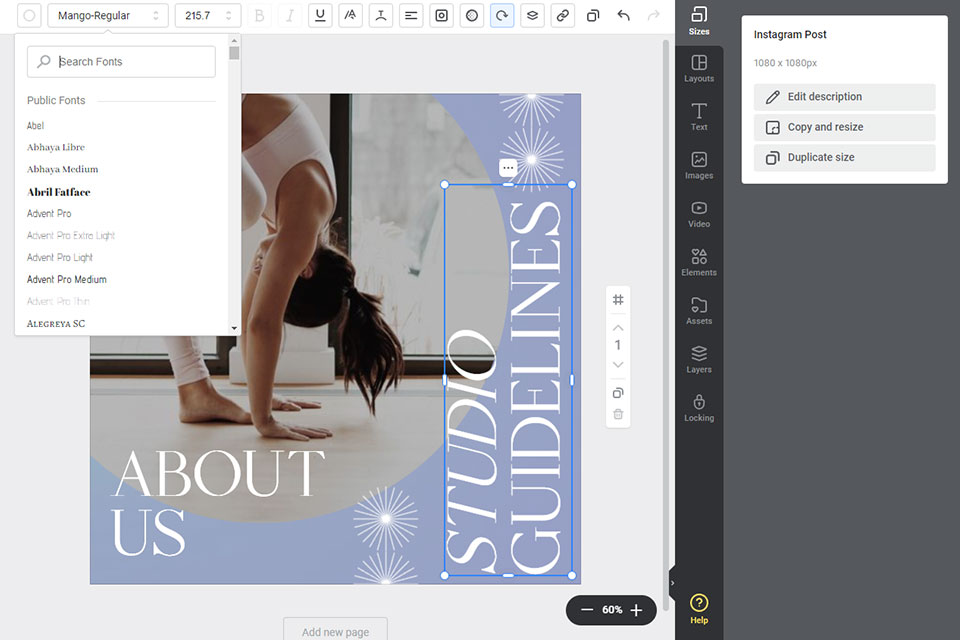Open the Elements panel

point(699,262)
